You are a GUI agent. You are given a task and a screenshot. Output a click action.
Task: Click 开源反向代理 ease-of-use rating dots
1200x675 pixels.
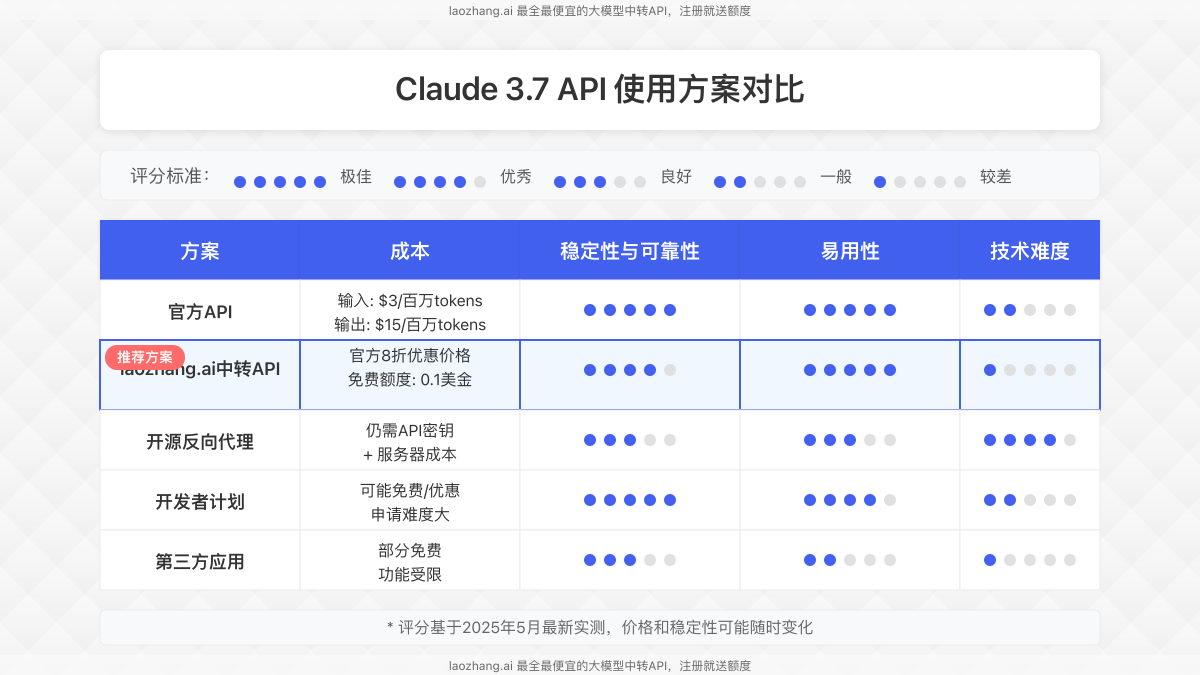point(850,440)
